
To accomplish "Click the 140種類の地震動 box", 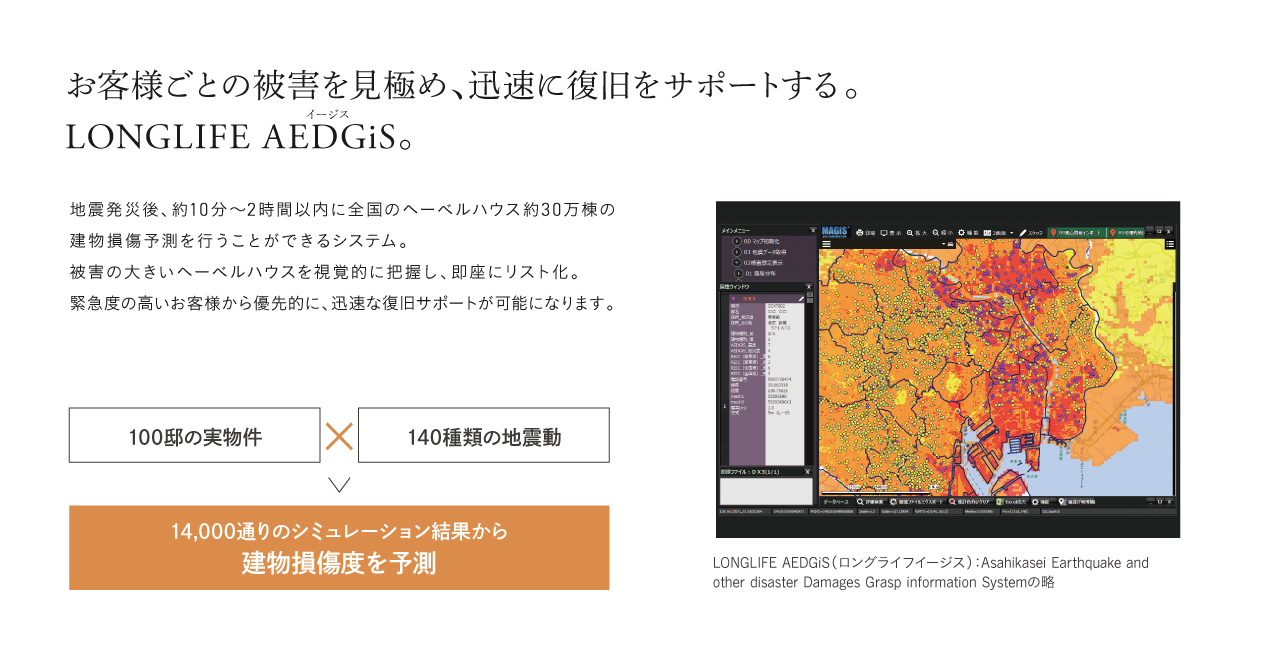I will pos(484,436).
